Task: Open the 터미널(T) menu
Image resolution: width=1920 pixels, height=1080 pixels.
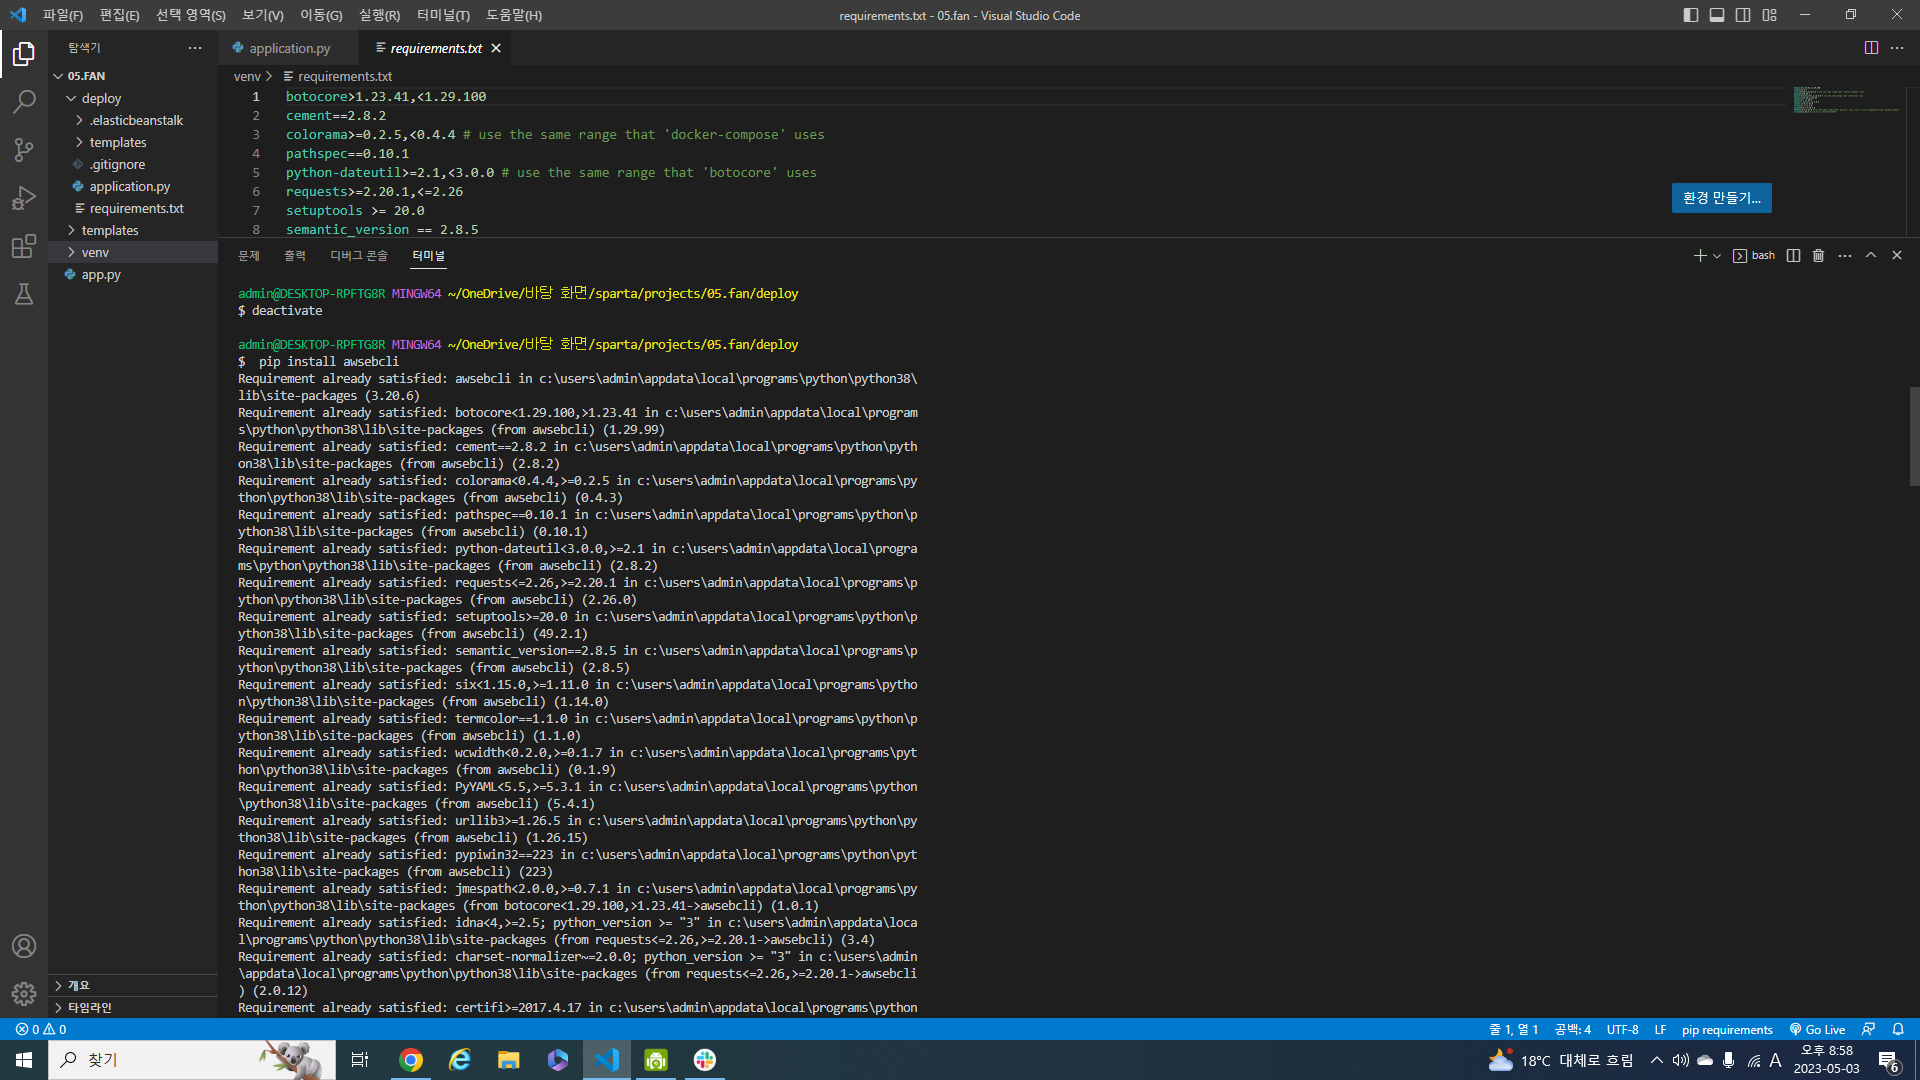Action: (x=443, y=15)
